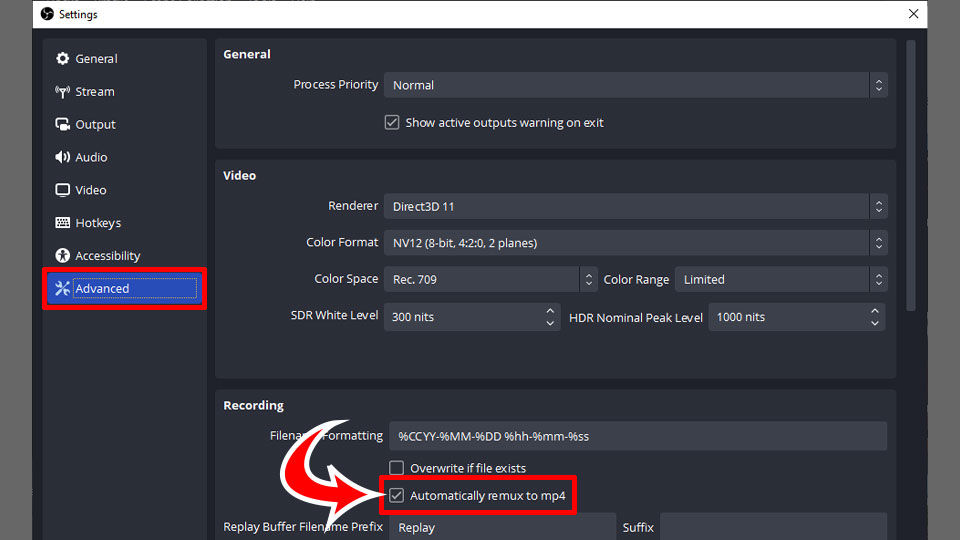Increase HDR Nominal Peak Level
The image size is (960, 540).
click(x=874, y=311)
